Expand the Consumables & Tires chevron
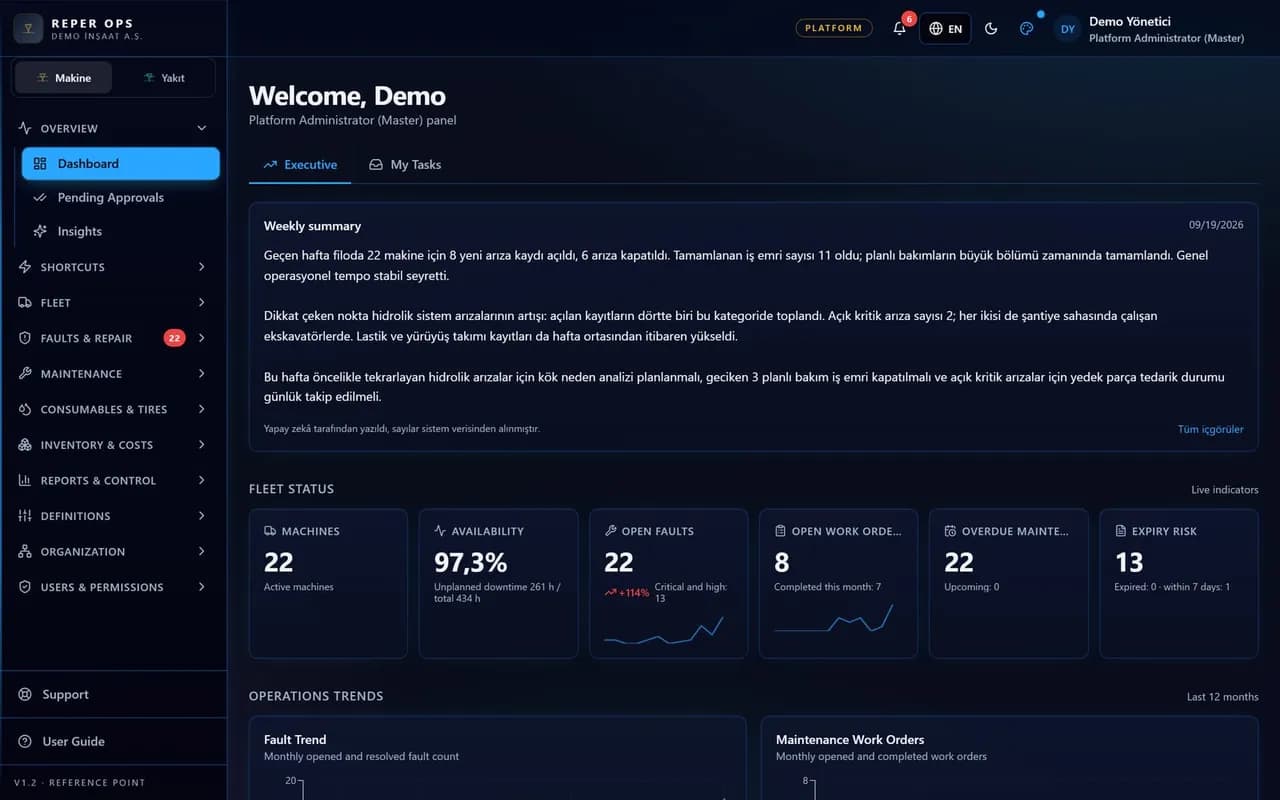This screenshot has width=1280, height=800. [x=202, y=409]
